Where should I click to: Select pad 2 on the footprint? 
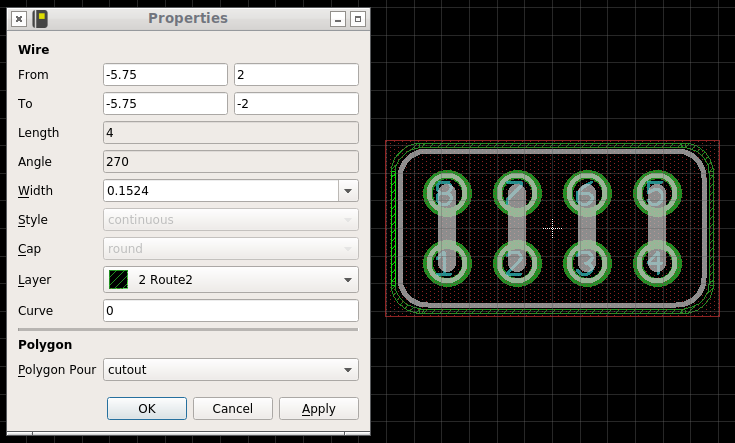[x=517, y=263]
